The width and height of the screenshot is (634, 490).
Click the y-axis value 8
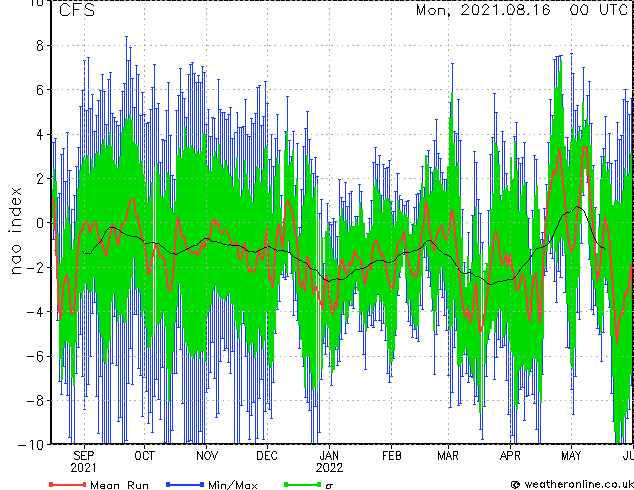tap(40, 46)
